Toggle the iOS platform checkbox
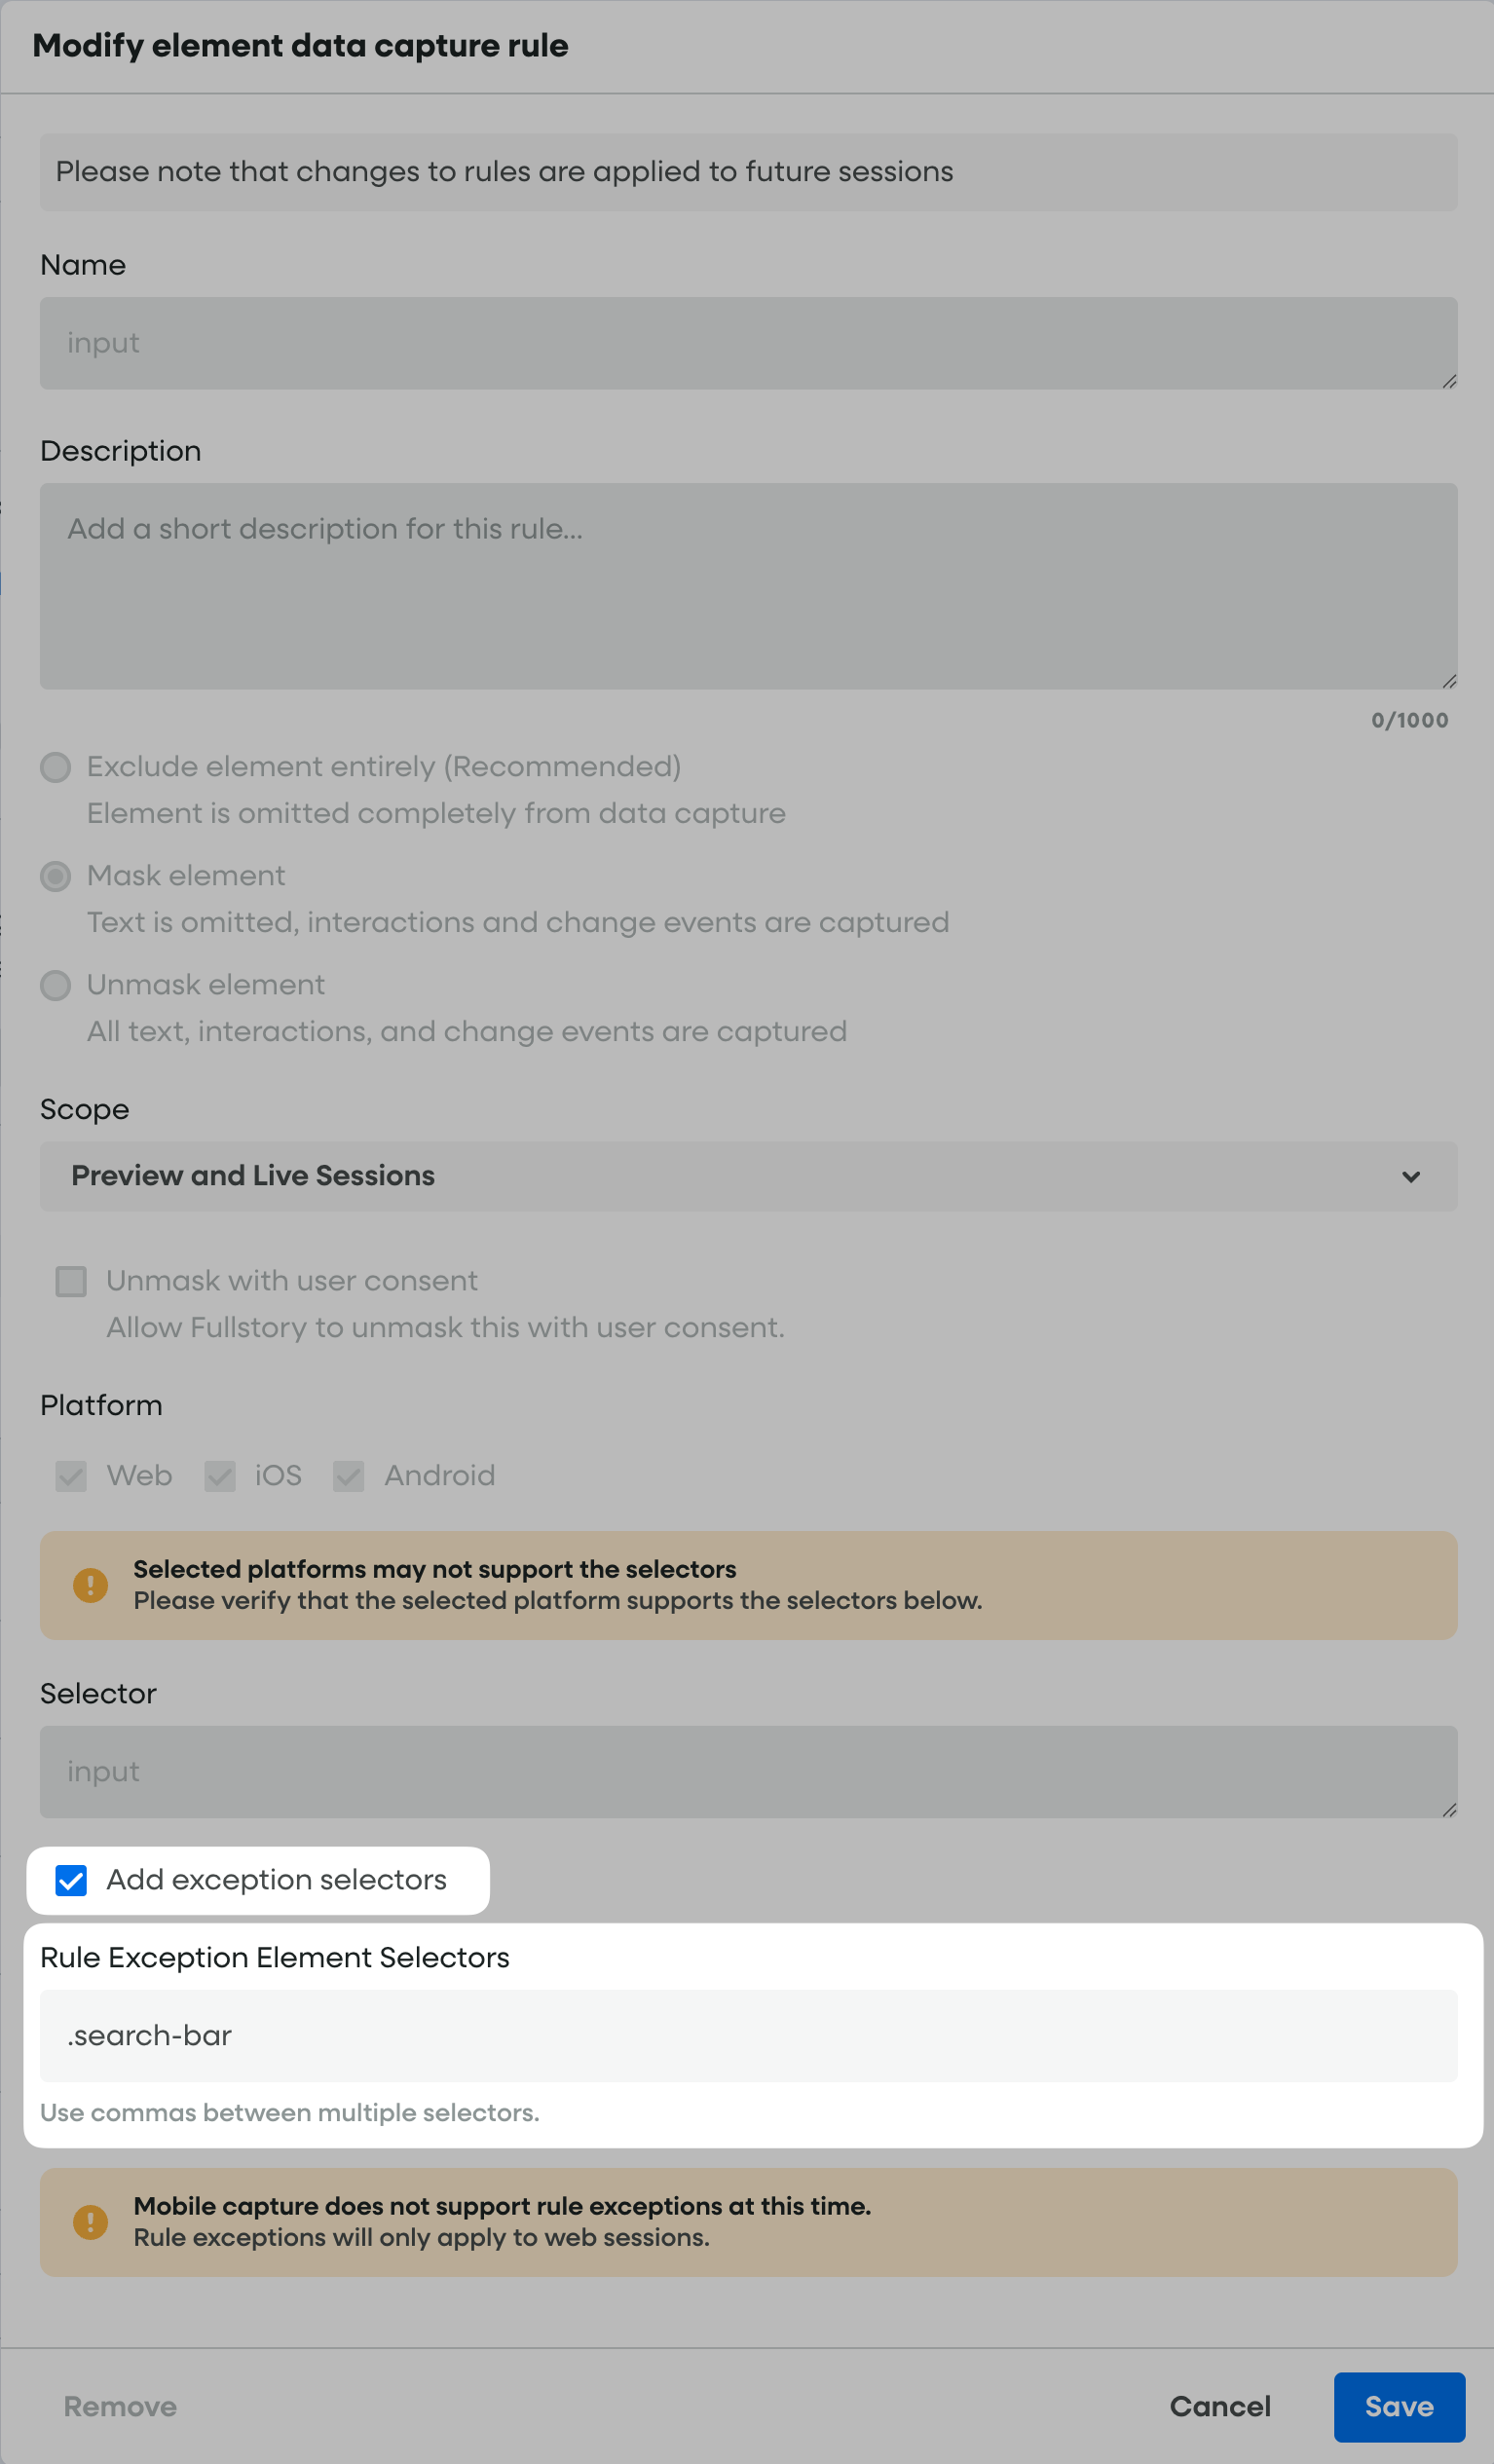Image resolution: width=1494 pixels, height=2464 pixels. point(220,1476)
